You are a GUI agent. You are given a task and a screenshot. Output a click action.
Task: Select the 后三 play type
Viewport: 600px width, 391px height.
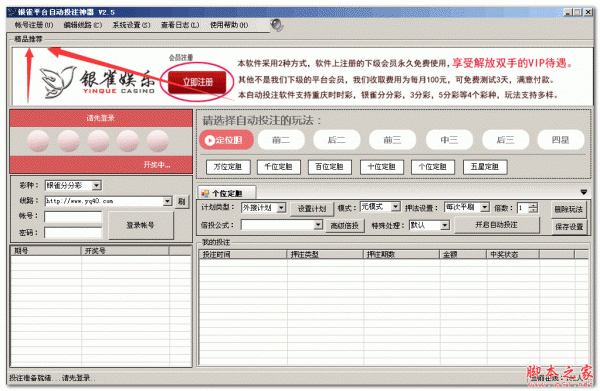[505, 140]
